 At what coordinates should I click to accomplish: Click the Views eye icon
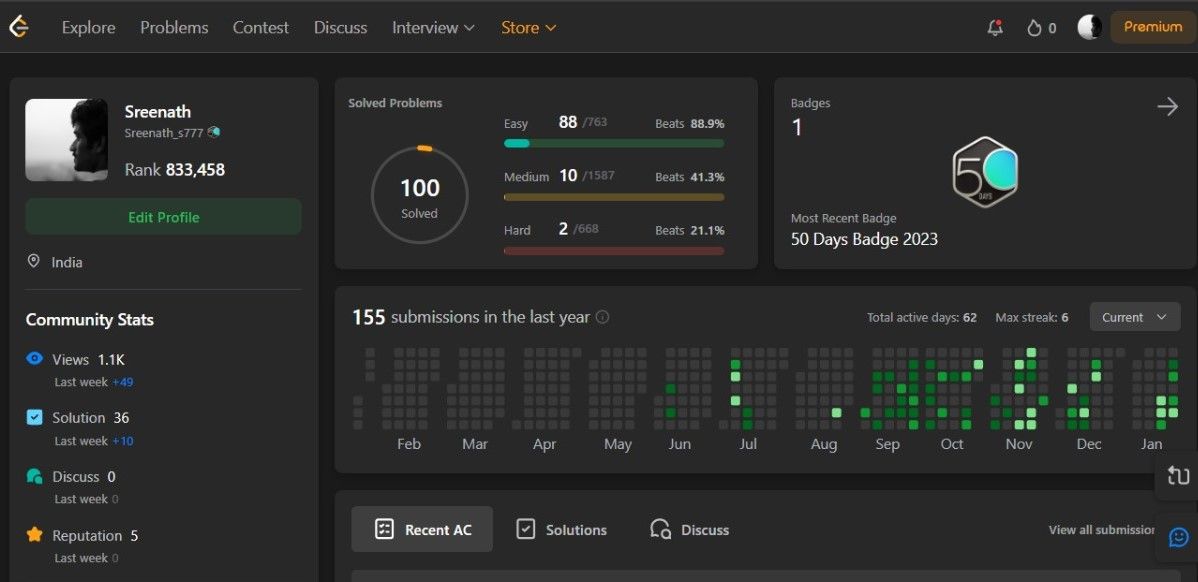coord(35,359)
